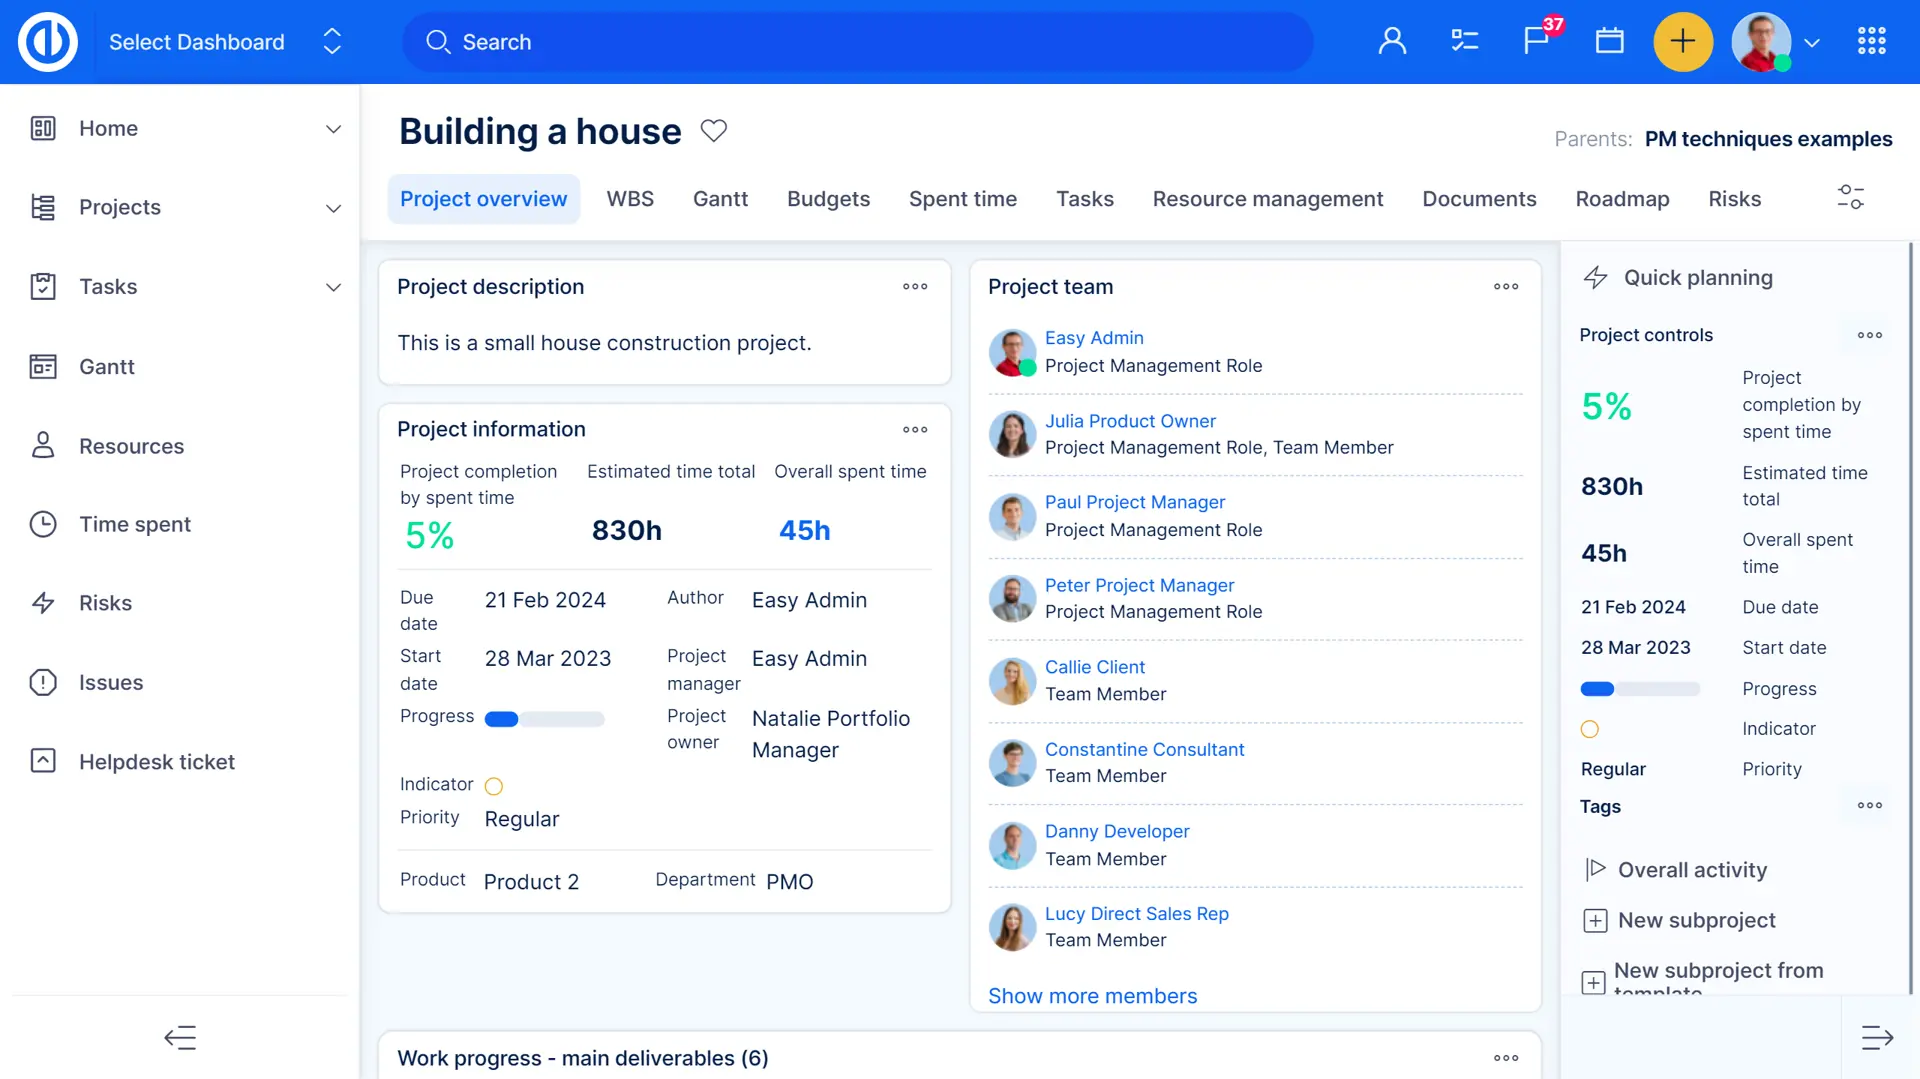The image size is (1920, 1079).
Task: Open the task checklist icon in header
Action: (x=1464, y=41)
